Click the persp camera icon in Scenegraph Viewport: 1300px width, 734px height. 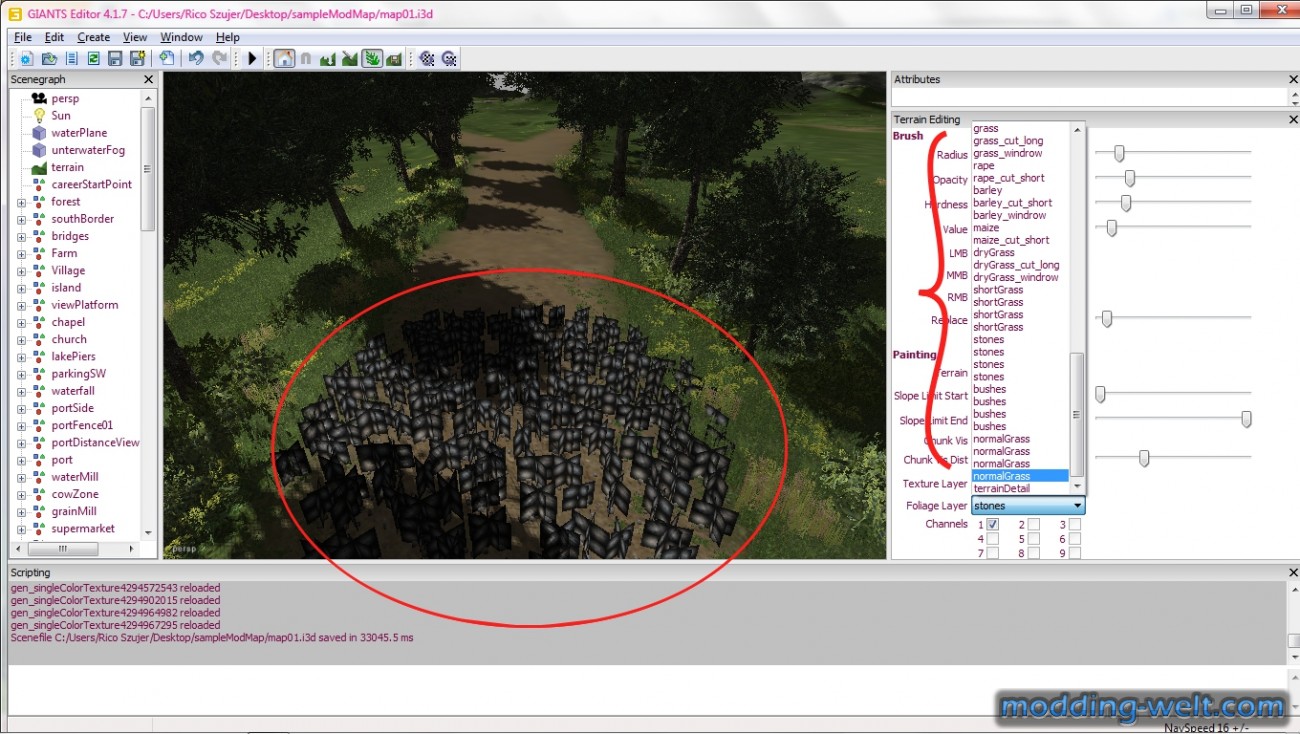tap(39, 98)
